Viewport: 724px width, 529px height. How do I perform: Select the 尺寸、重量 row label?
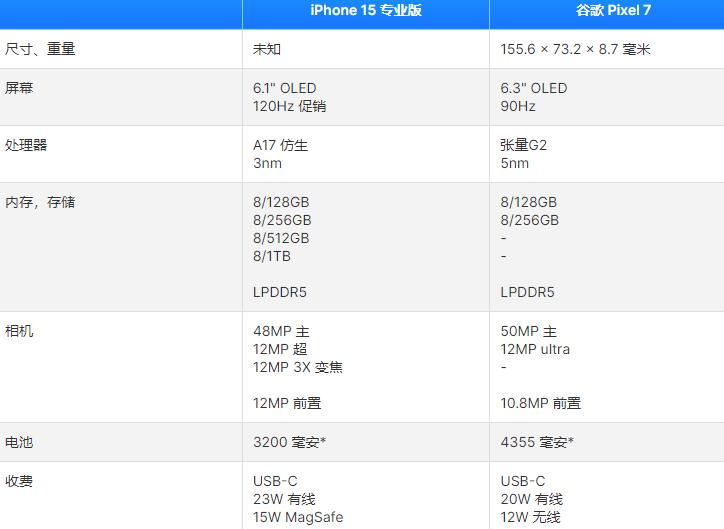pos(40,49)
